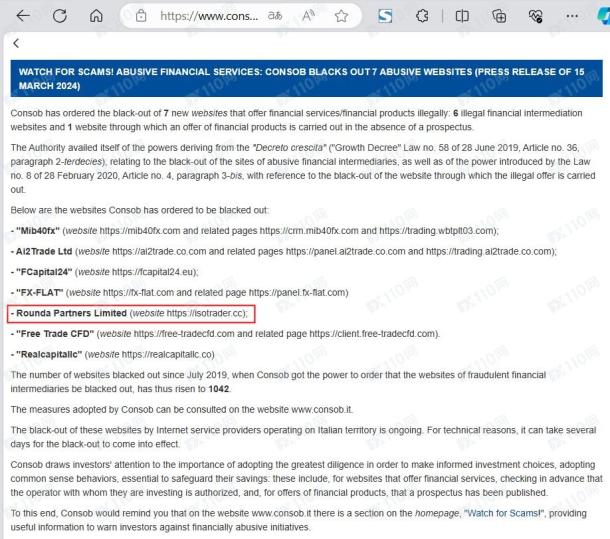The image size is (610, 539).
Task: Click the "Realcapitallc" entry name
Action: (49, 355)
